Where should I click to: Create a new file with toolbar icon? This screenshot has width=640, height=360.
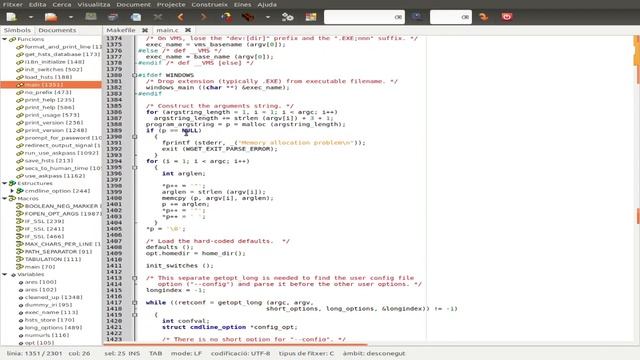pos(11,17)
